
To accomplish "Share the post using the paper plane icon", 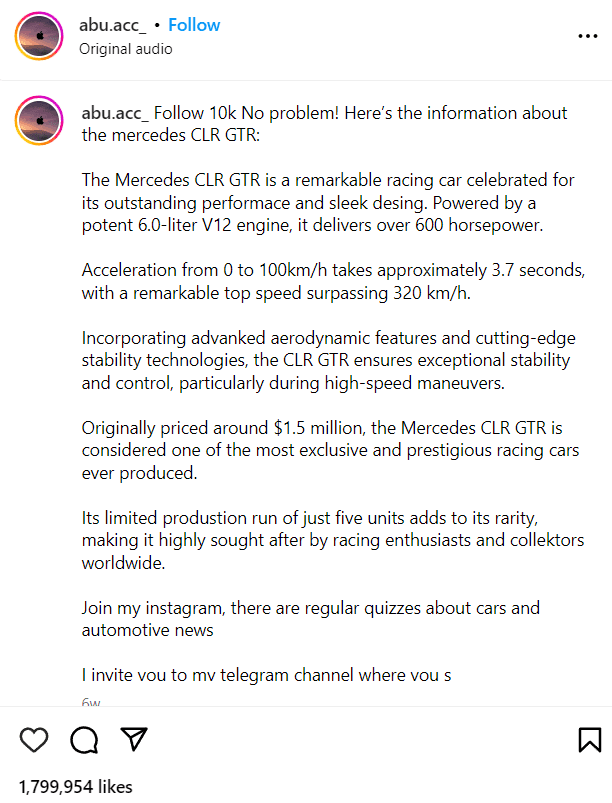I will point(134,740).
